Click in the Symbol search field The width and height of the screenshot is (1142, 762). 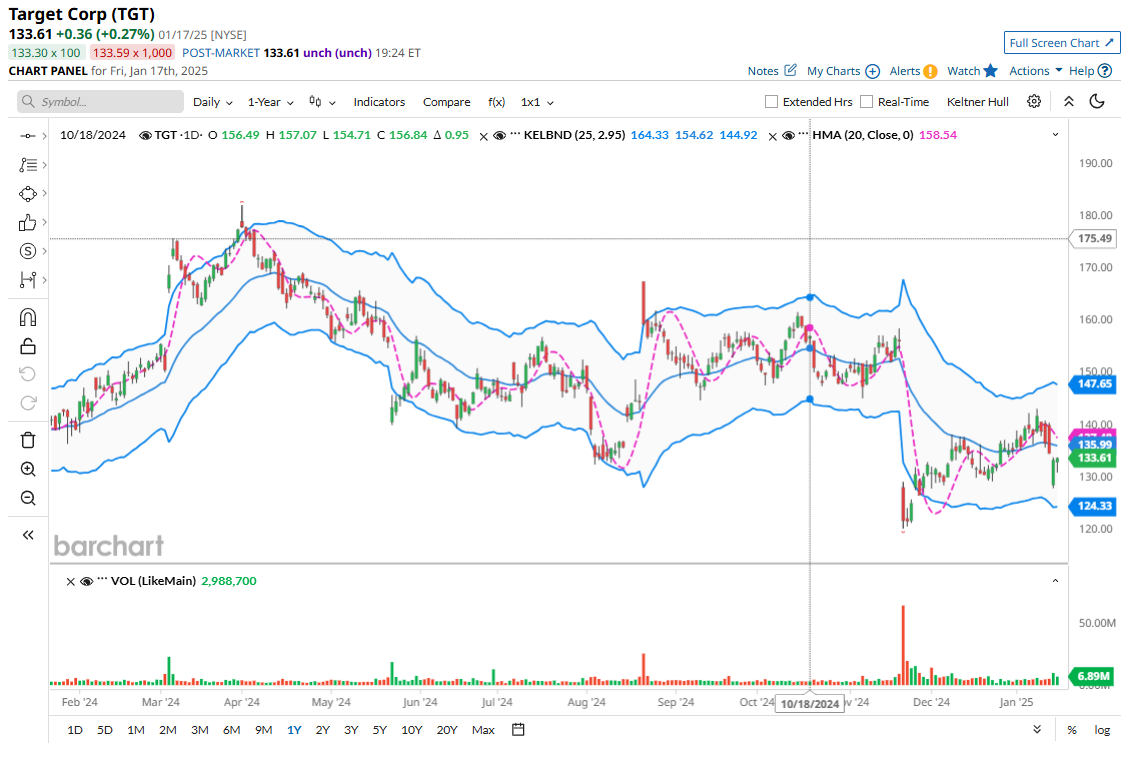[x=100, y=102]
